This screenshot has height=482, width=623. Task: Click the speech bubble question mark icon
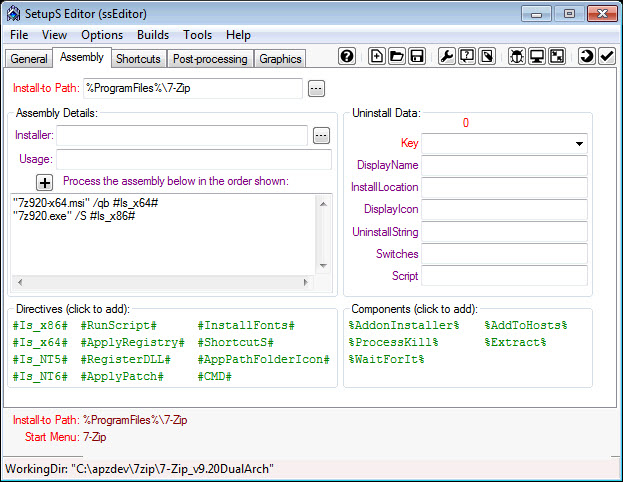click(x=467, y=56)
